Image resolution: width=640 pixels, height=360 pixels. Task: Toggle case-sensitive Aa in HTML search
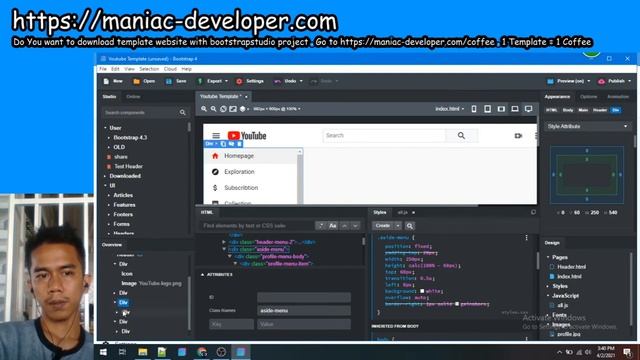pos(333,226)
